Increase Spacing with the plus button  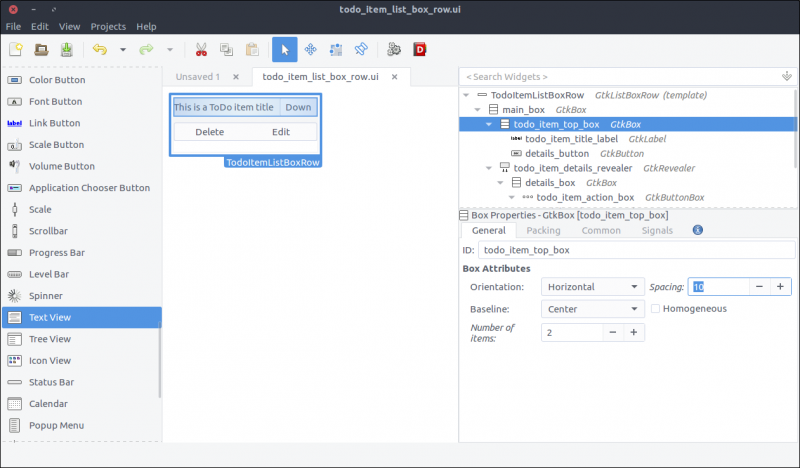point(783,286)
